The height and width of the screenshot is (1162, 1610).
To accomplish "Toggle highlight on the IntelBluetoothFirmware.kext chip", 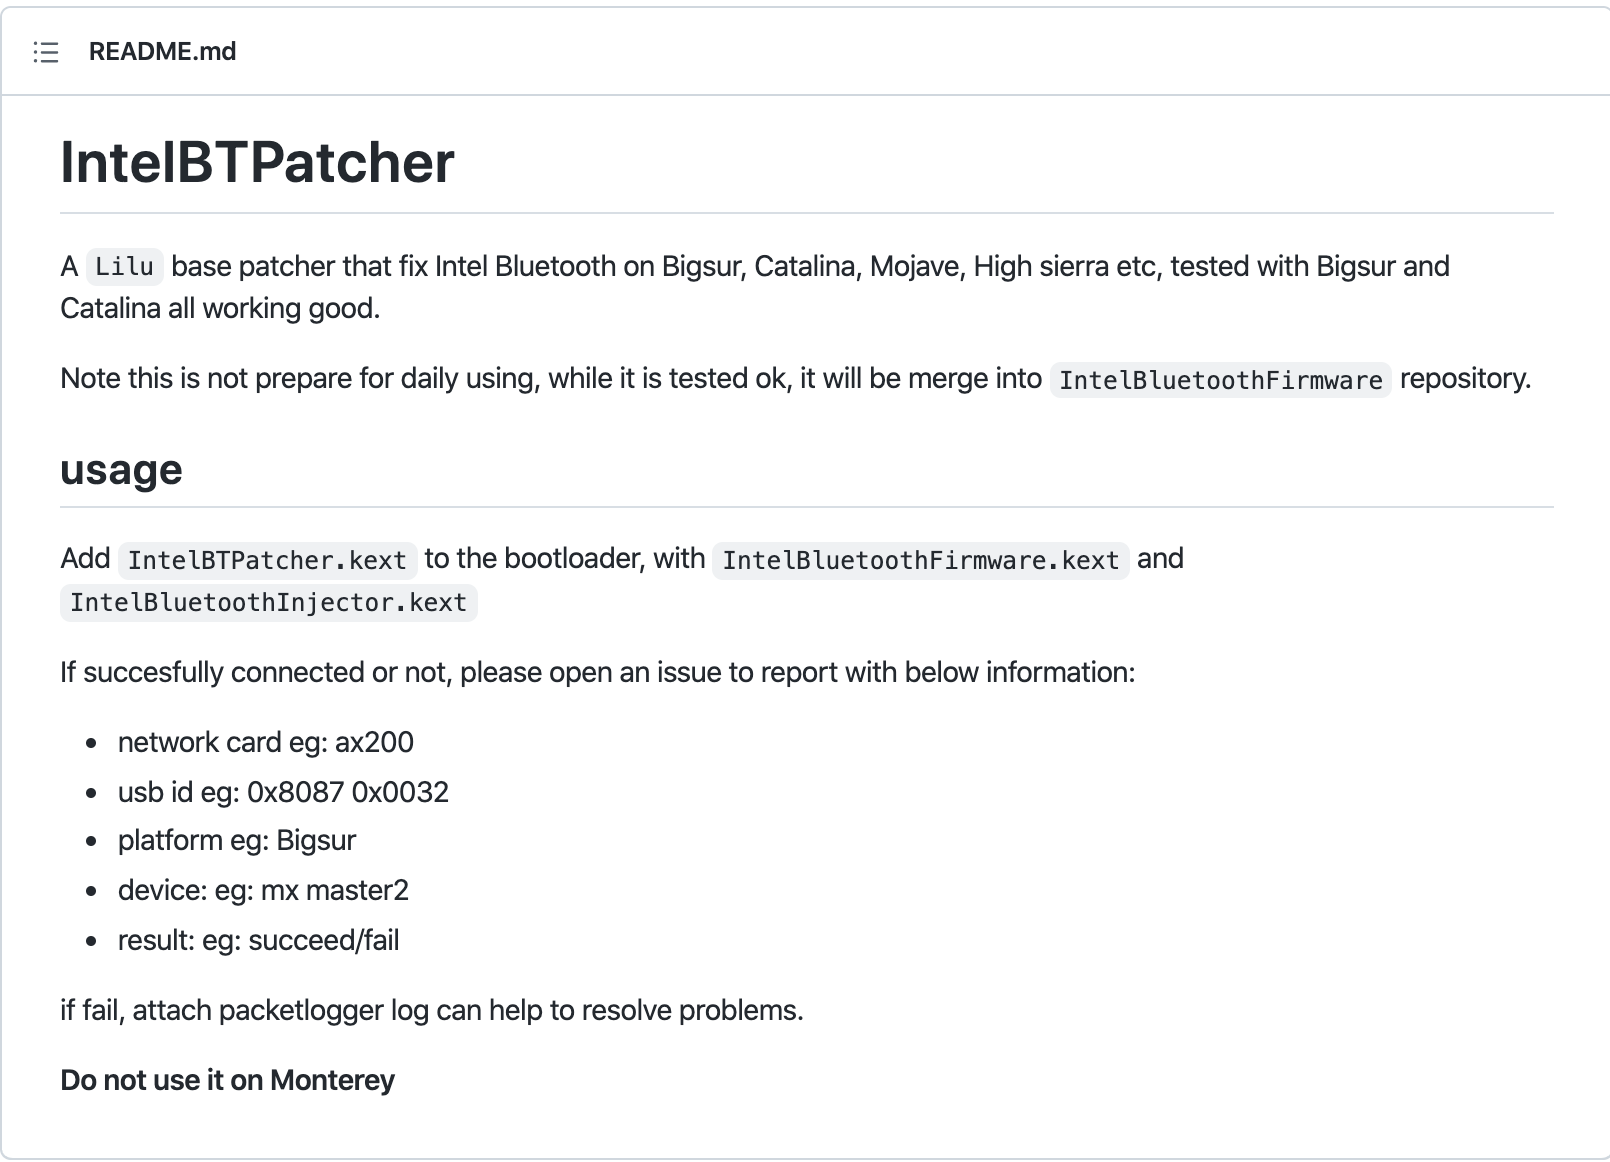I will (x=920, y=560).
